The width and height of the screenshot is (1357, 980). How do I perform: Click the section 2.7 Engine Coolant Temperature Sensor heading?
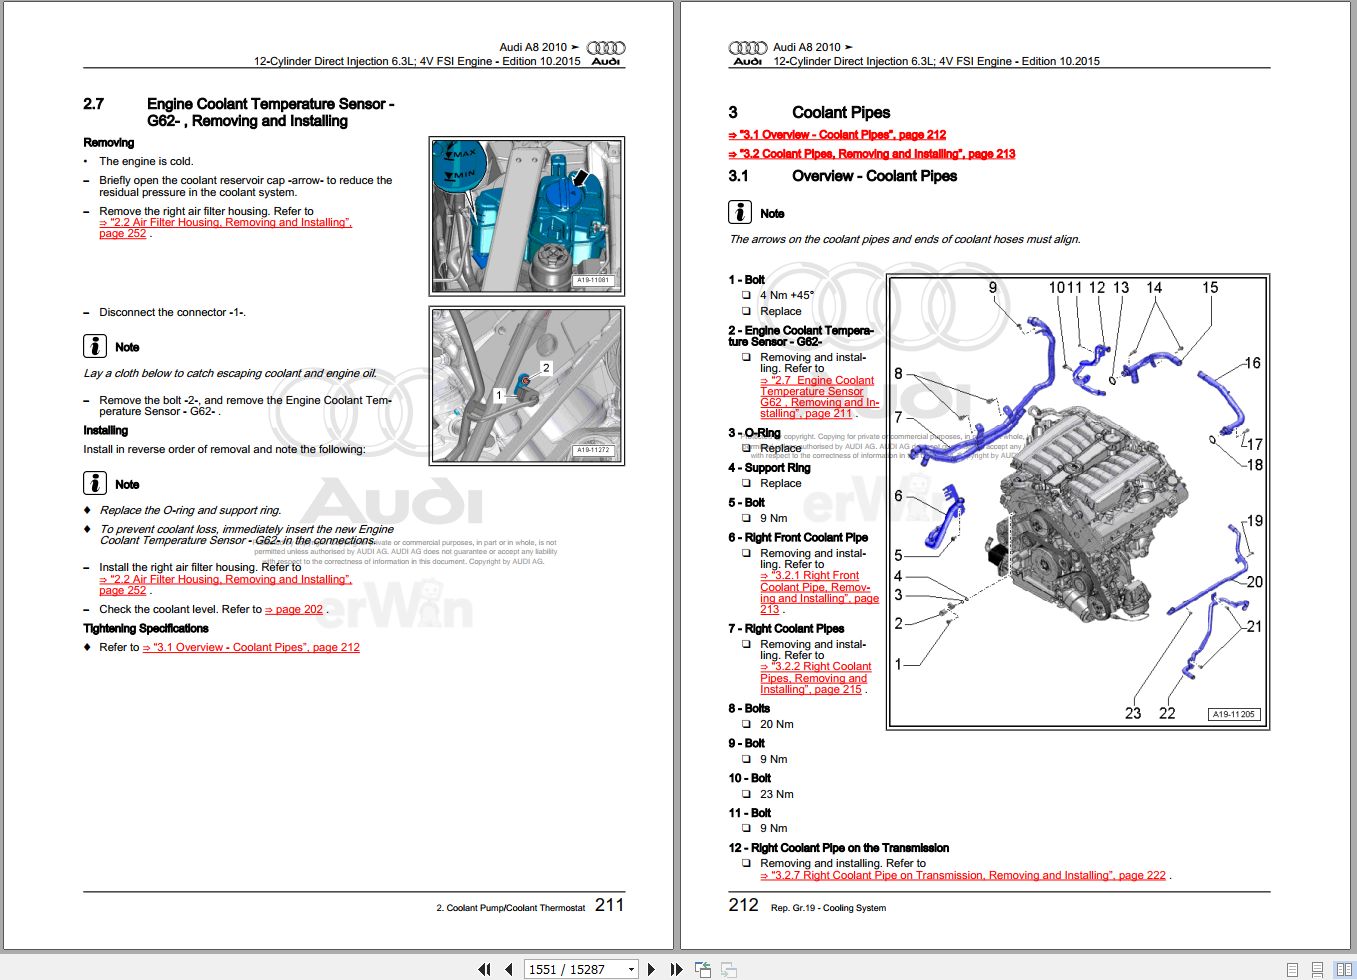[239, 112]
